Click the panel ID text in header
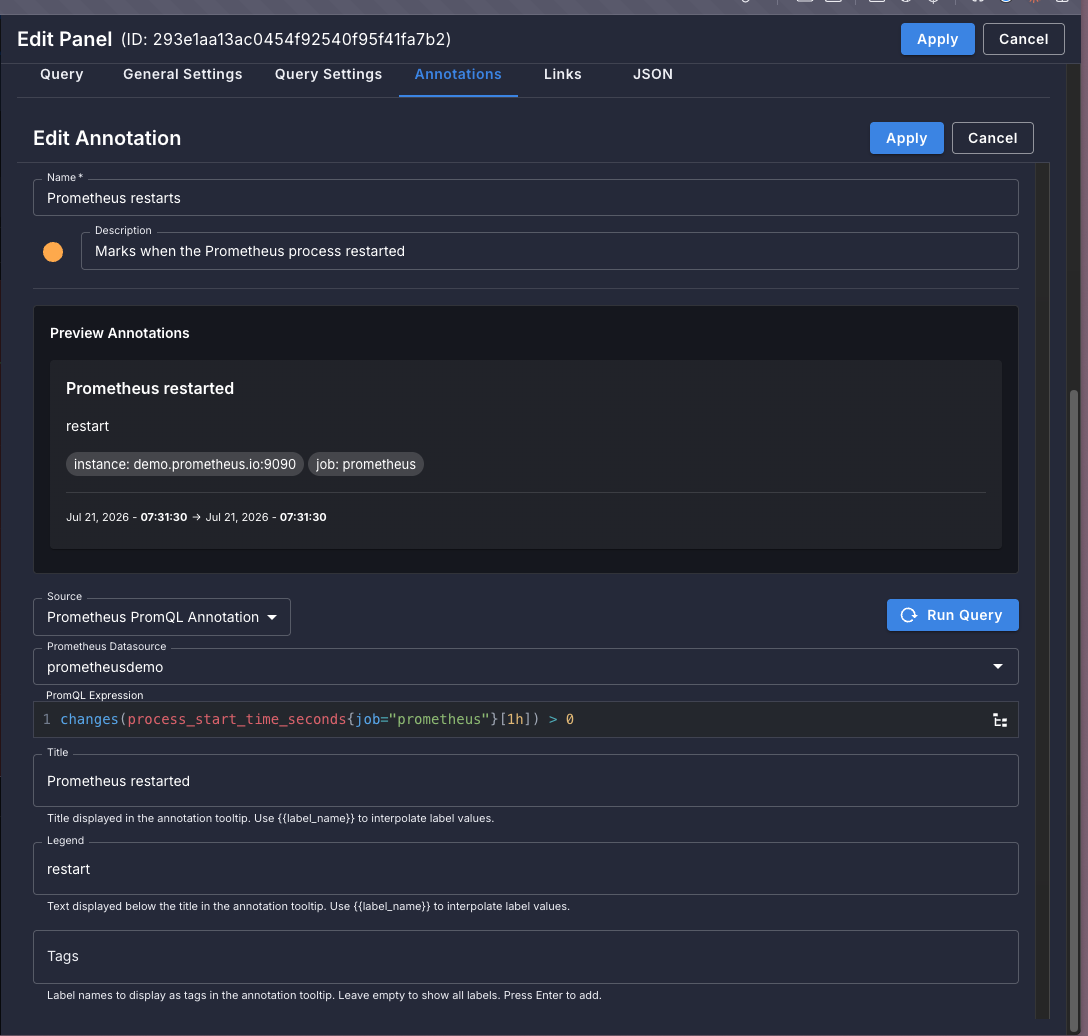Screen dimensions: 1088x1036 point(286,40)
